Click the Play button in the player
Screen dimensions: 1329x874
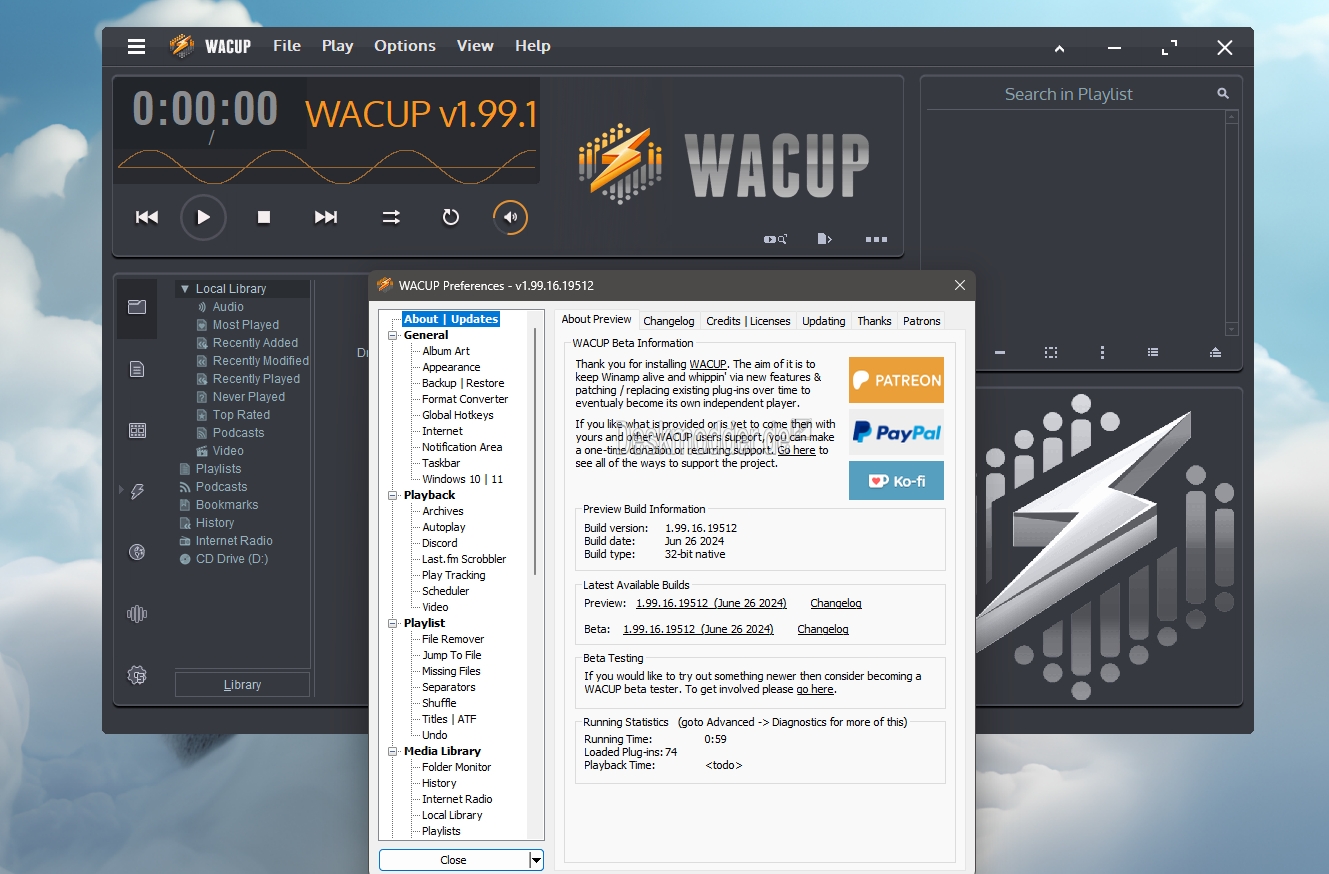click(203, 217)
